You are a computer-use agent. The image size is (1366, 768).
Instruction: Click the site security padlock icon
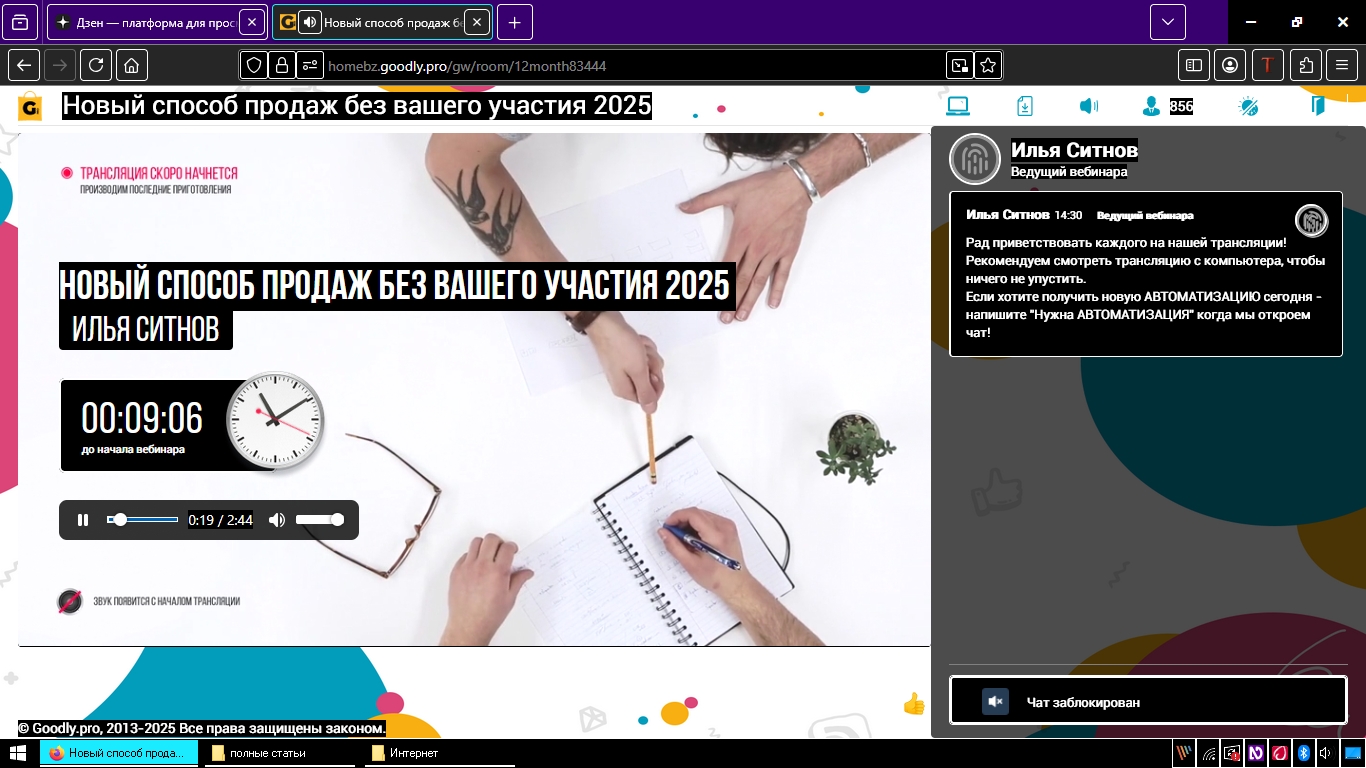282,66
